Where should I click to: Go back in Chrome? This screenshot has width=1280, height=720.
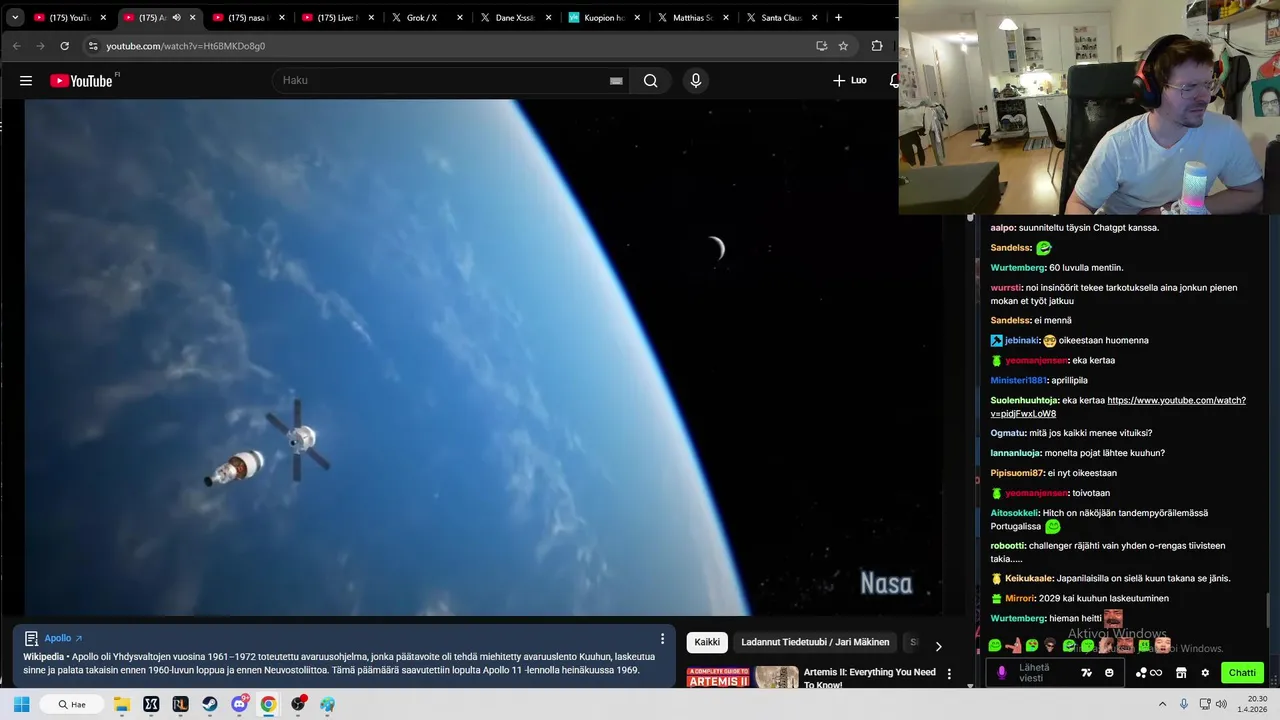16,46
